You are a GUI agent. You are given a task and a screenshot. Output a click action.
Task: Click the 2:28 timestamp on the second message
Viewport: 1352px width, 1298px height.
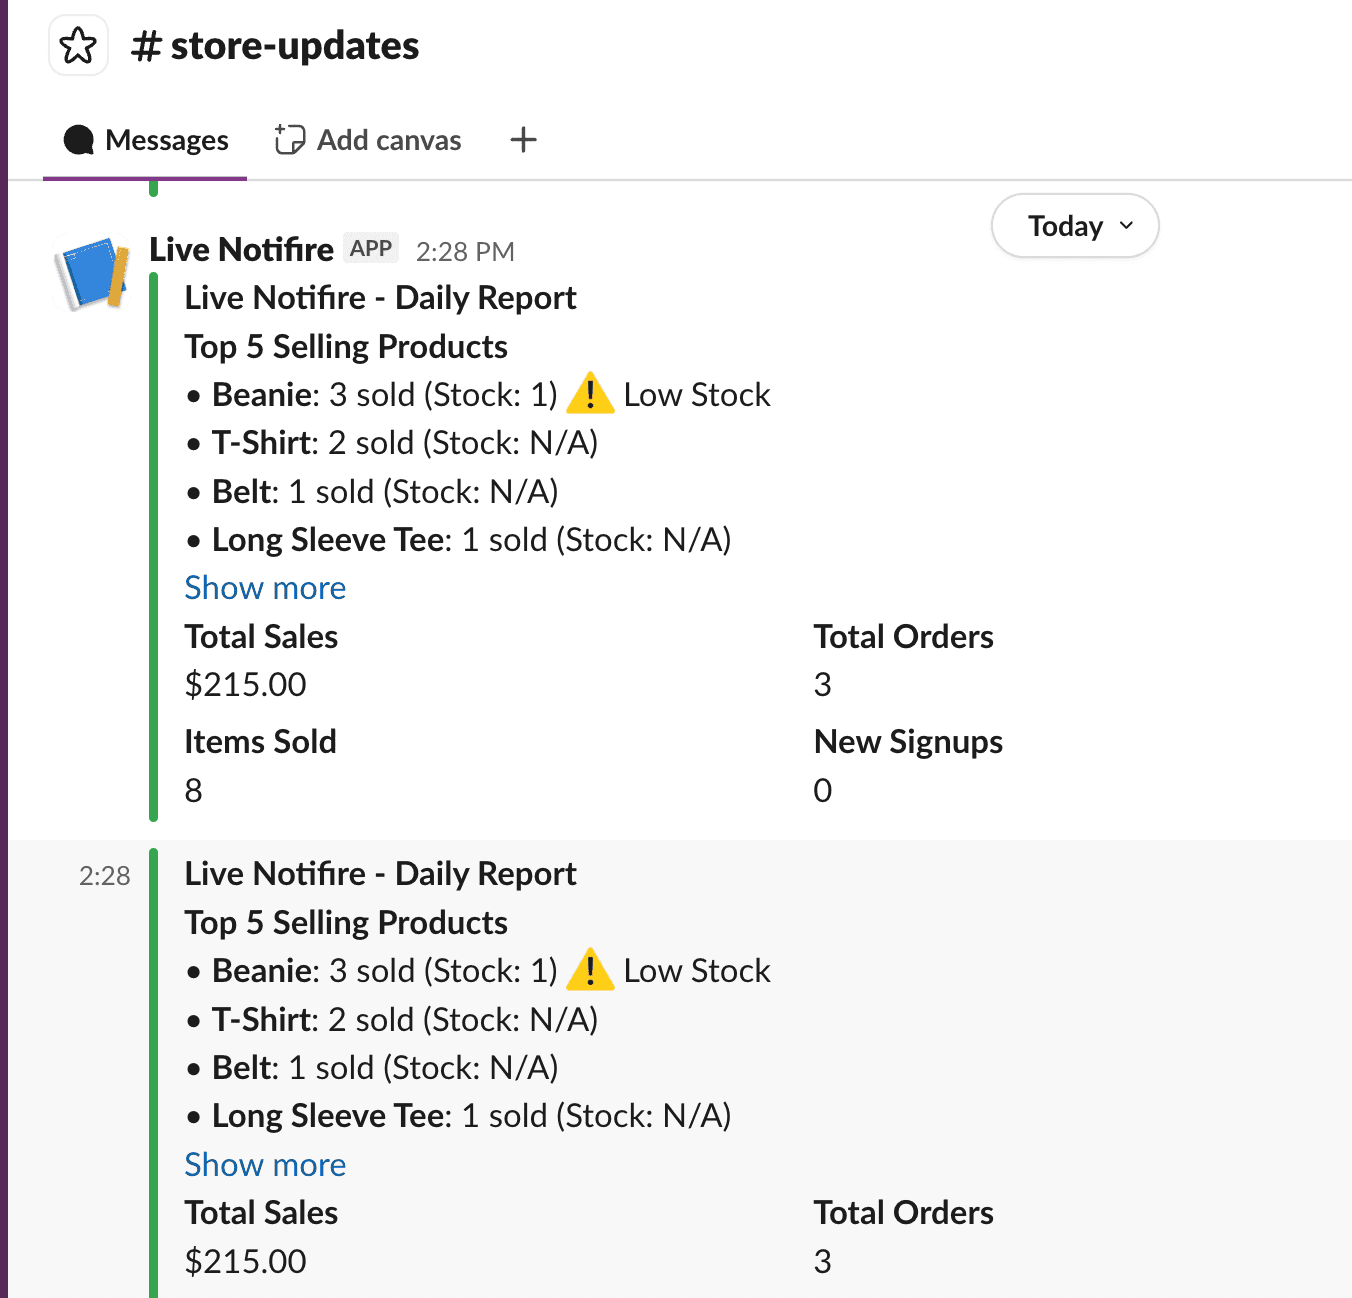(104, 876)
